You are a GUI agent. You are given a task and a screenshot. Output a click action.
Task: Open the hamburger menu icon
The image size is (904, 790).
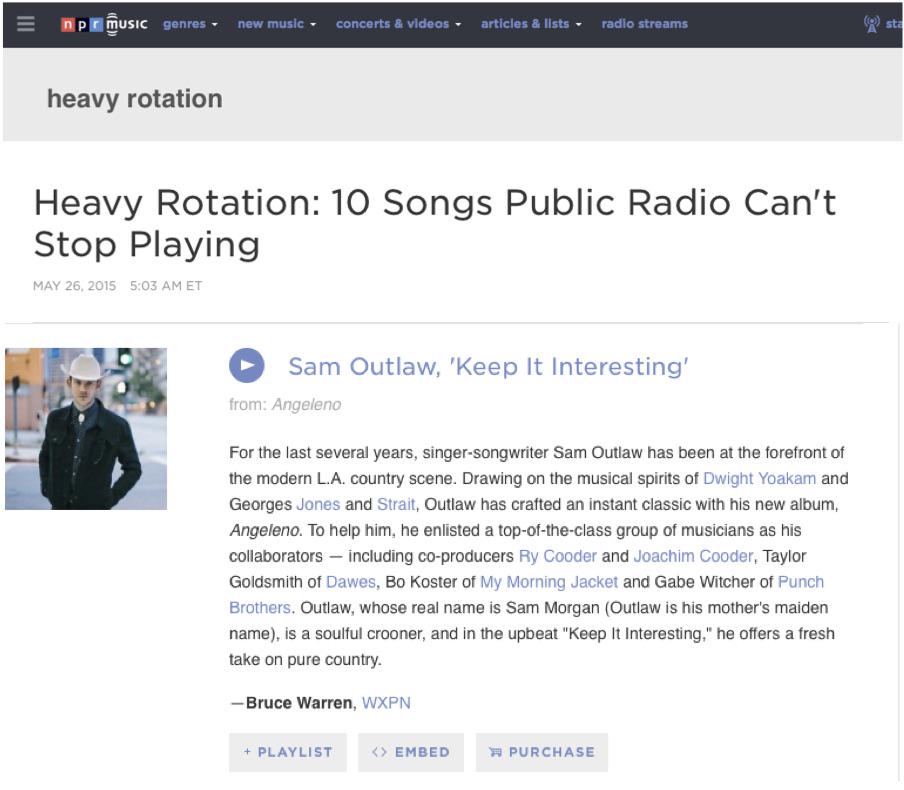[x=25, y=24]
